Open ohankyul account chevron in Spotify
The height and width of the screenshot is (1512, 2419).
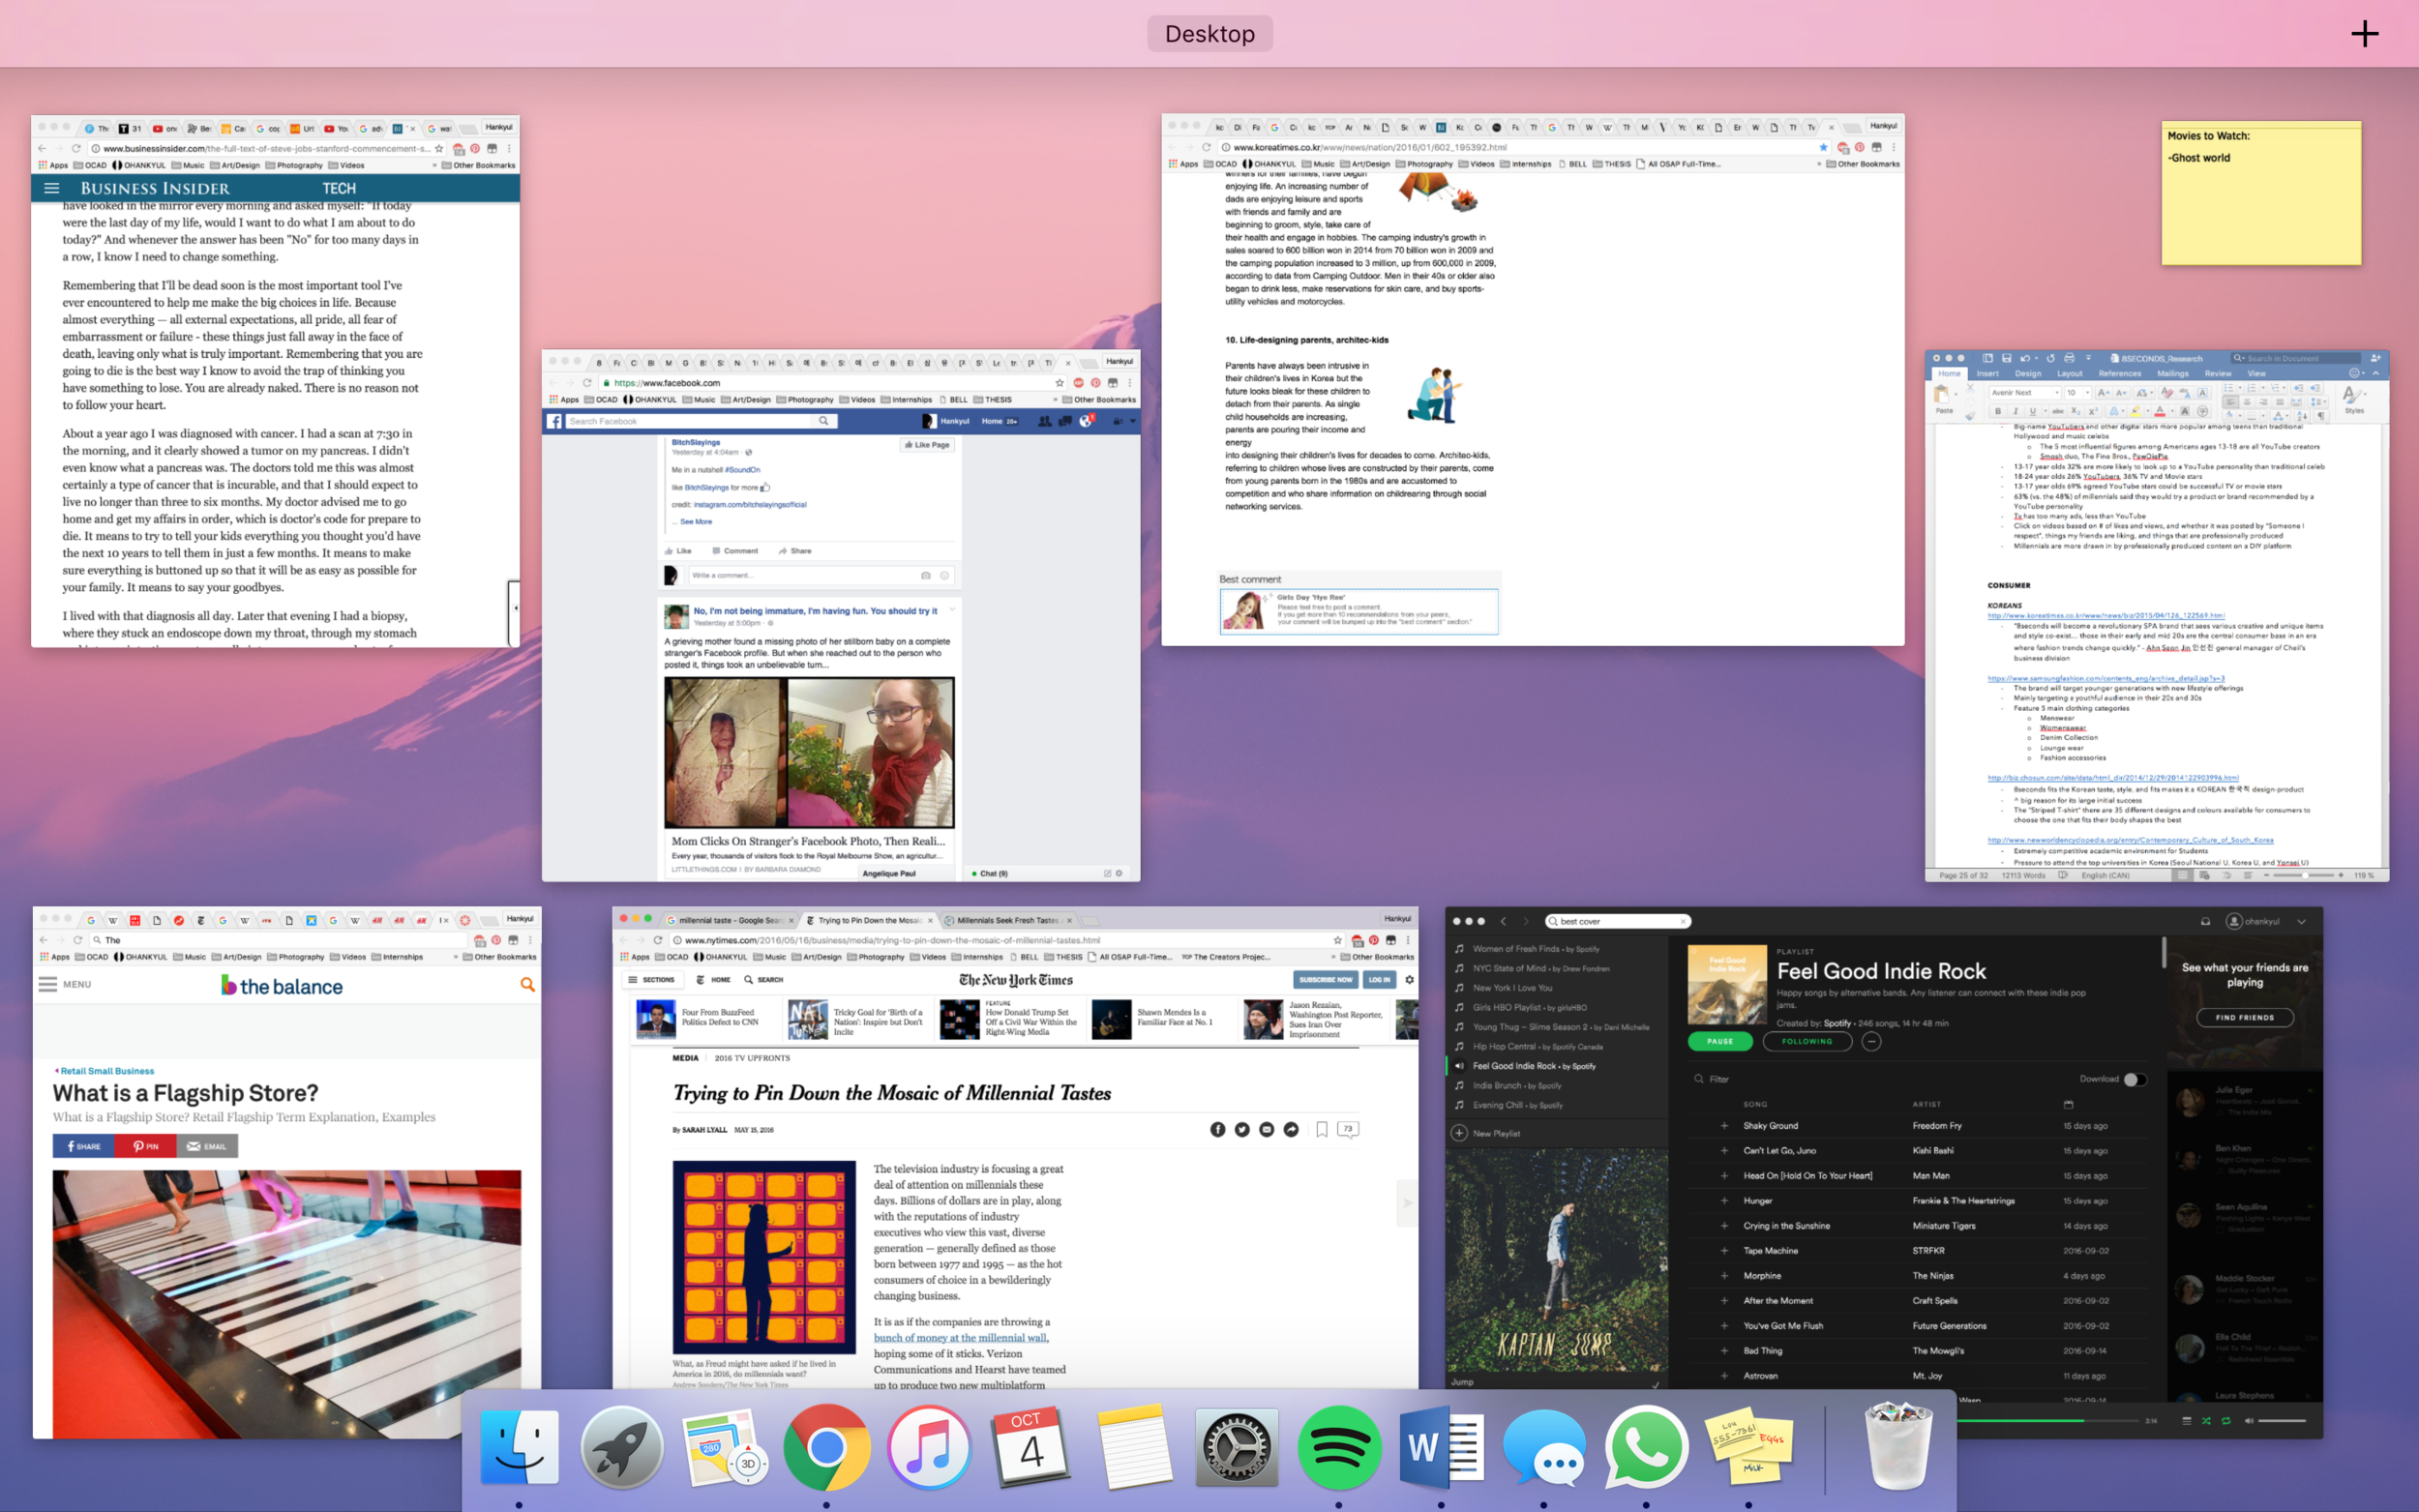tap(2302, 921)
